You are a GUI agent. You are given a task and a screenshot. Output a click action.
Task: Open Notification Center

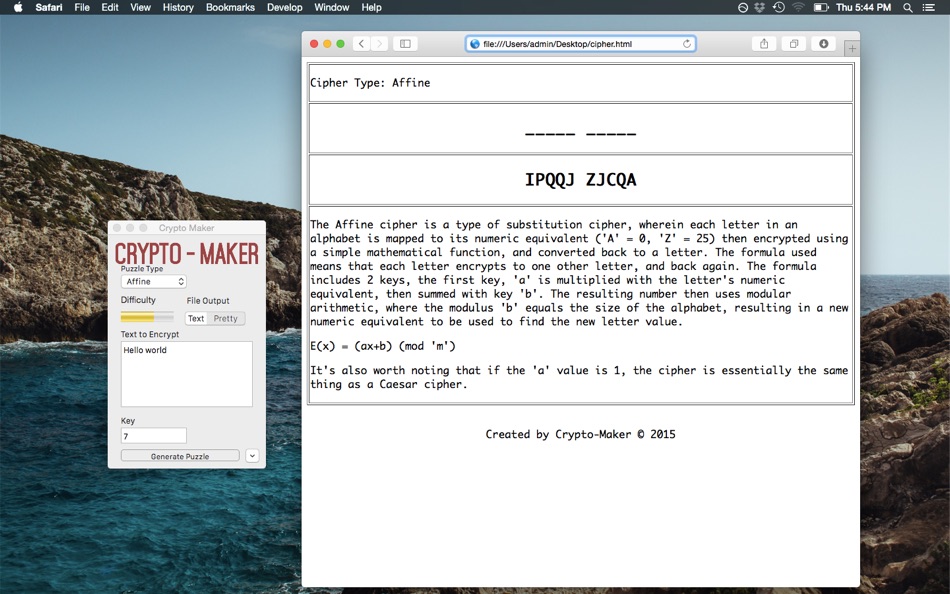coord(928,7)
